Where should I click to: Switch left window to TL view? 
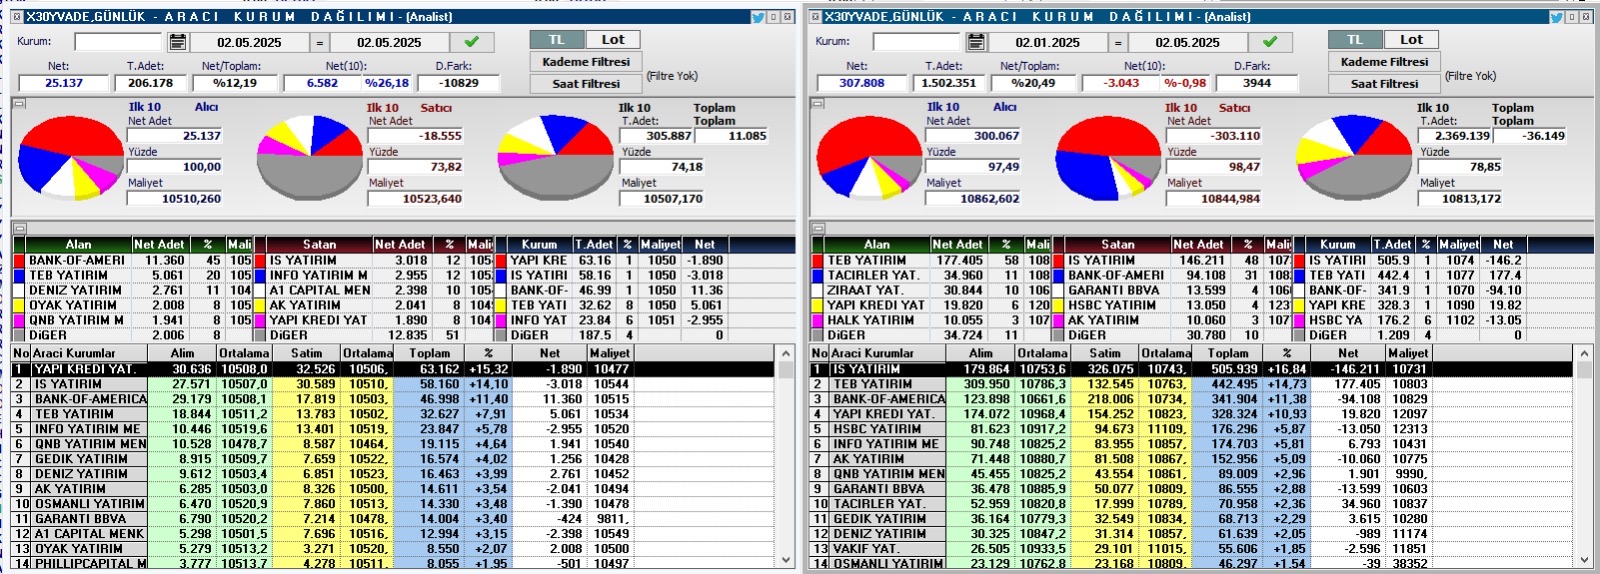pyautogui.click(x=556, y=40)
